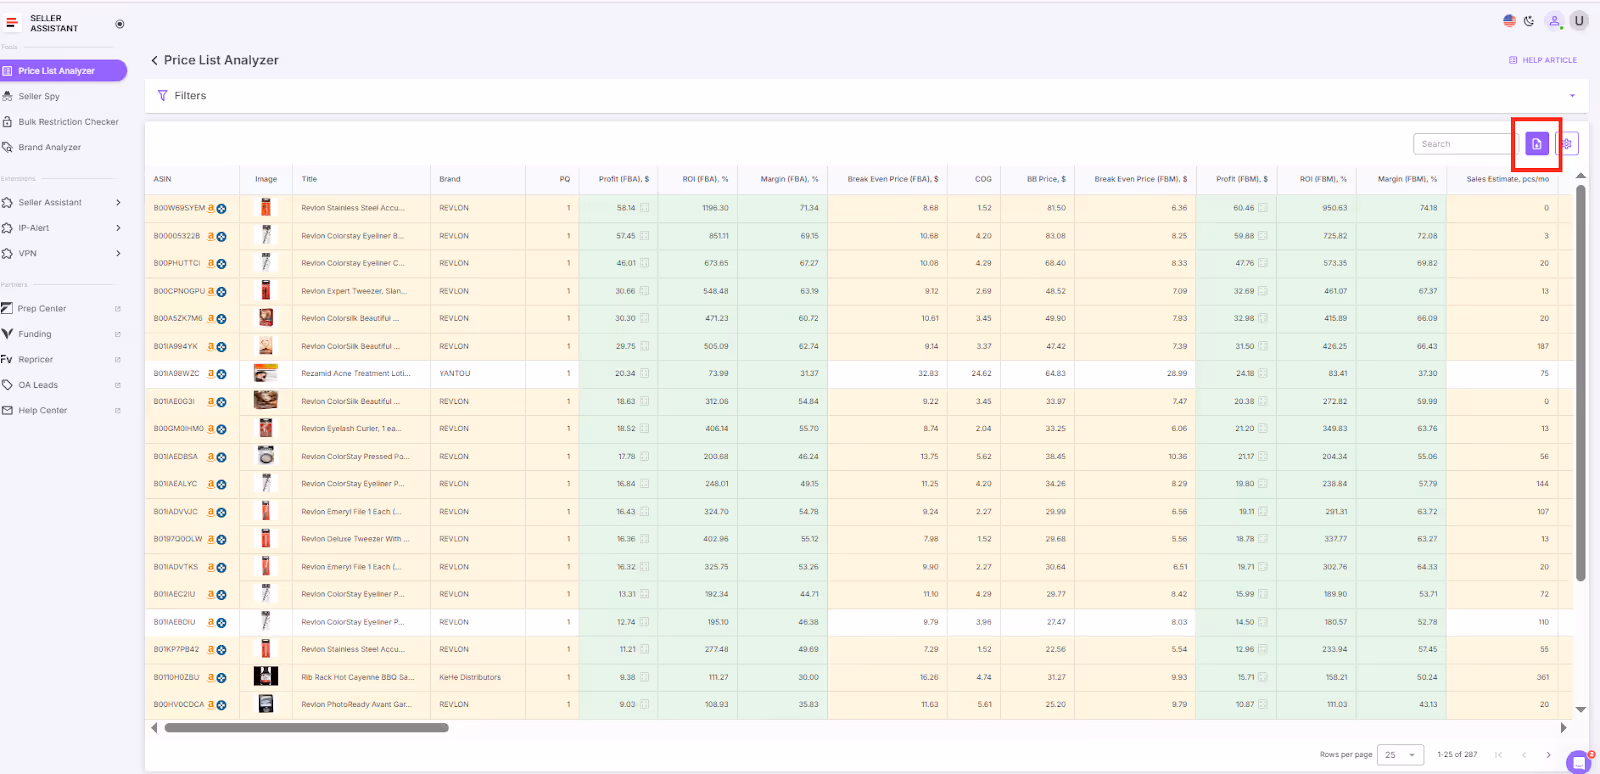Click Amazon icon for B00W69SYEM

tap(211, 208)
